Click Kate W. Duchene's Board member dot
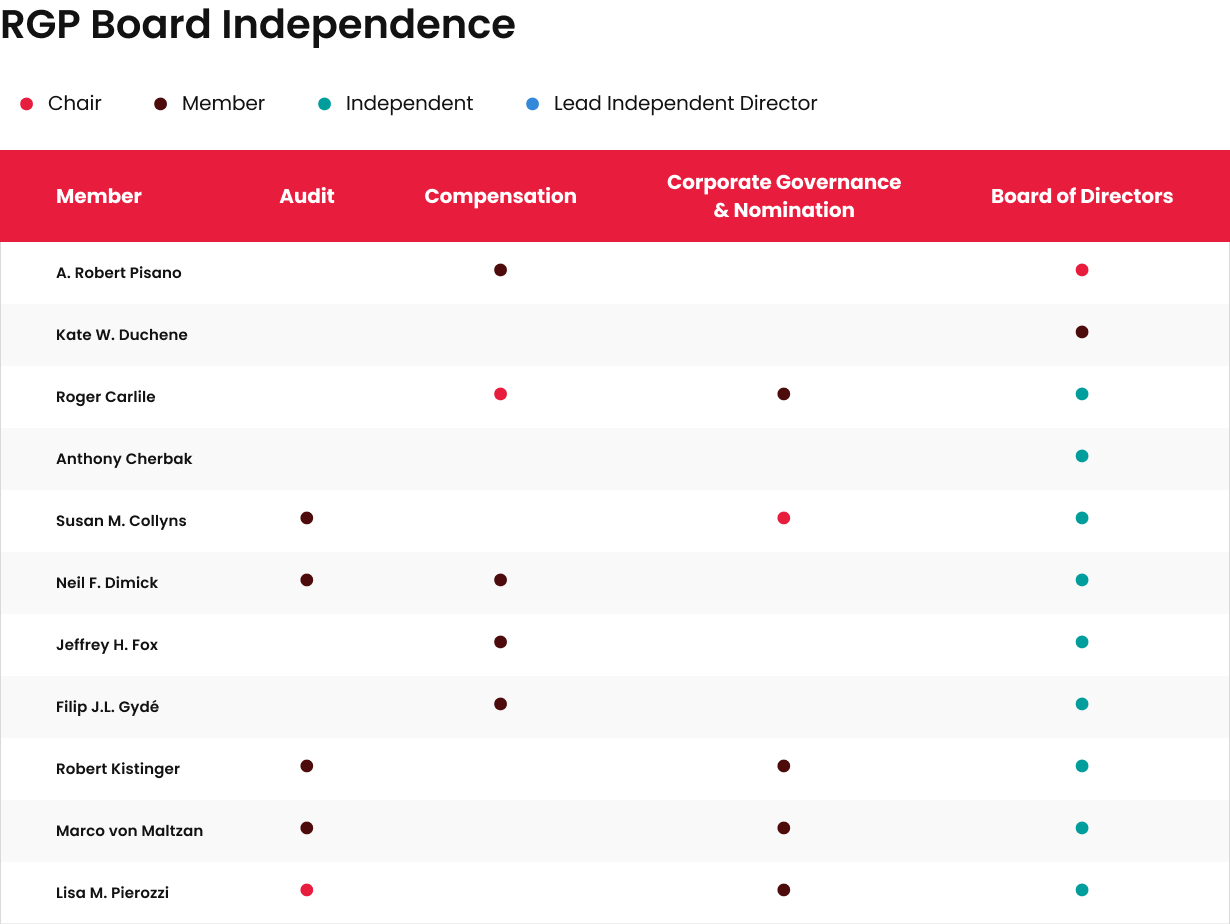This screenshot has height=924, width=1230. (1081, 332)
